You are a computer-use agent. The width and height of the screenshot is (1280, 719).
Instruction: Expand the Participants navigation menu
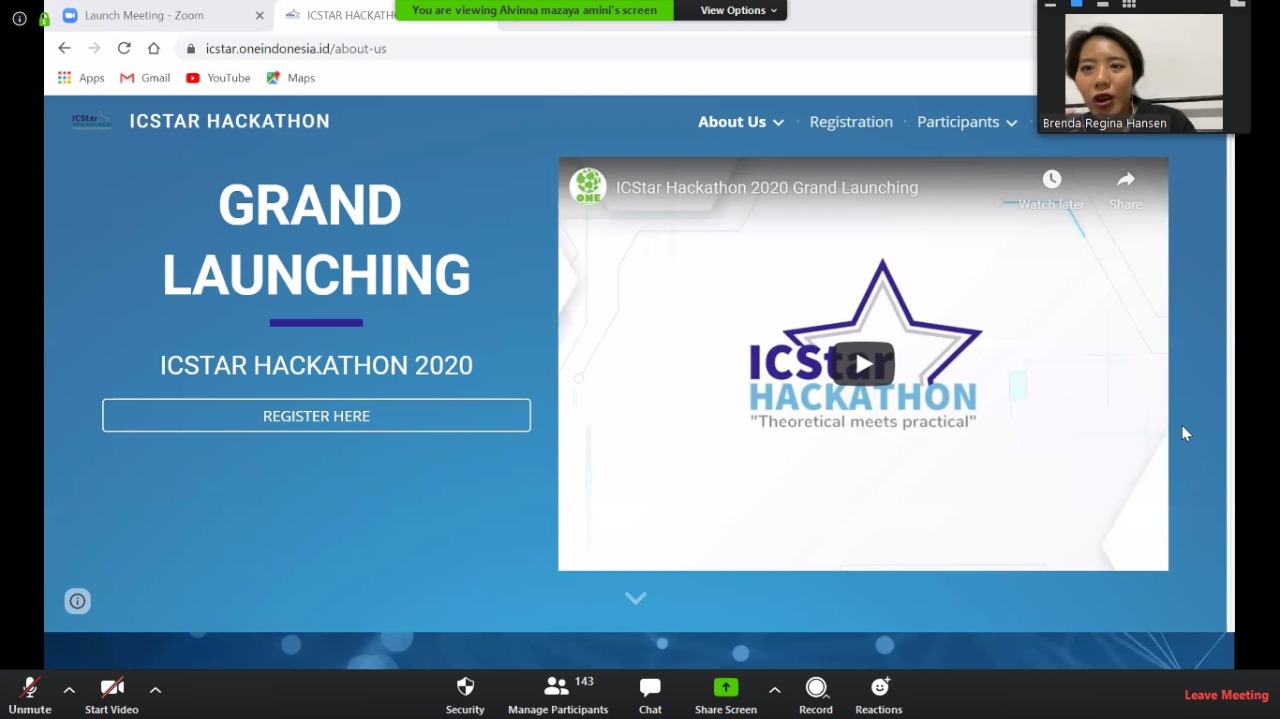(x=967, y=122)
